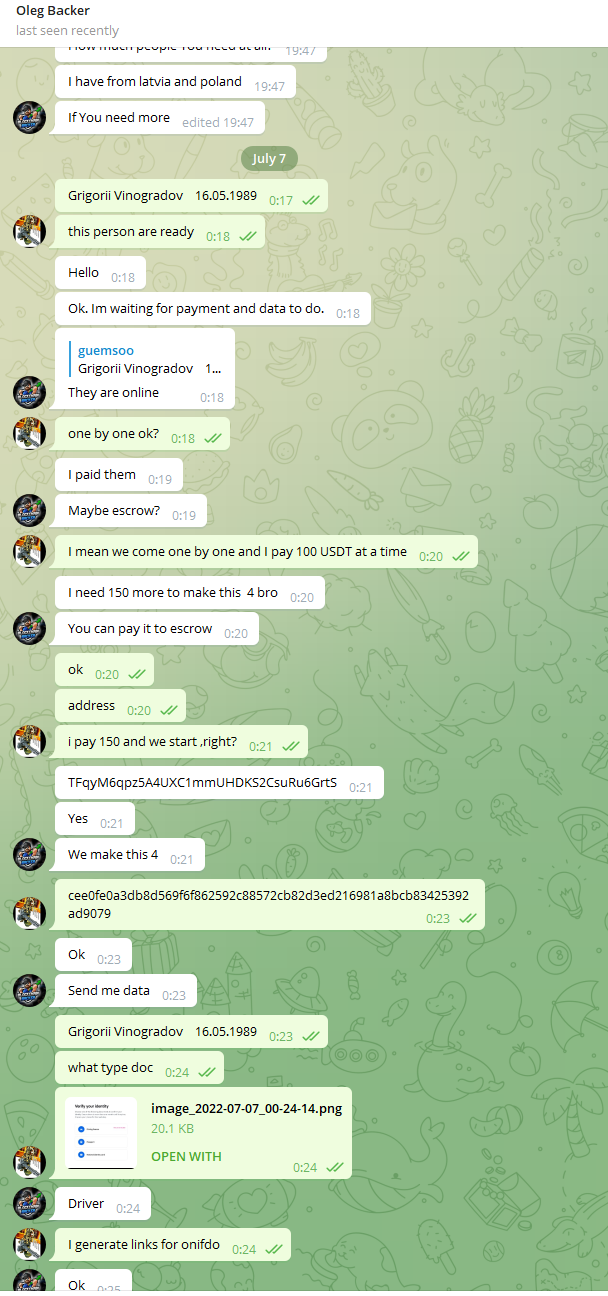Click the quoted guemsoo reply preview

click(x=145, y=359)
